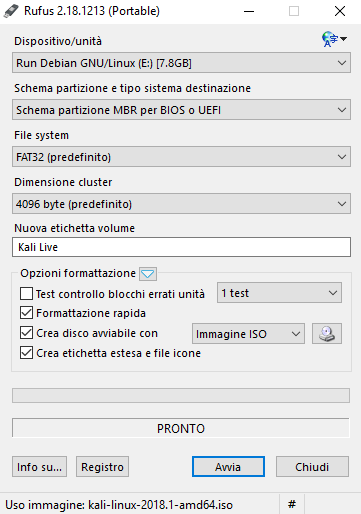361x514 pixels.
Task: Close the Rufus window with X
Action: tap(340, 11)
